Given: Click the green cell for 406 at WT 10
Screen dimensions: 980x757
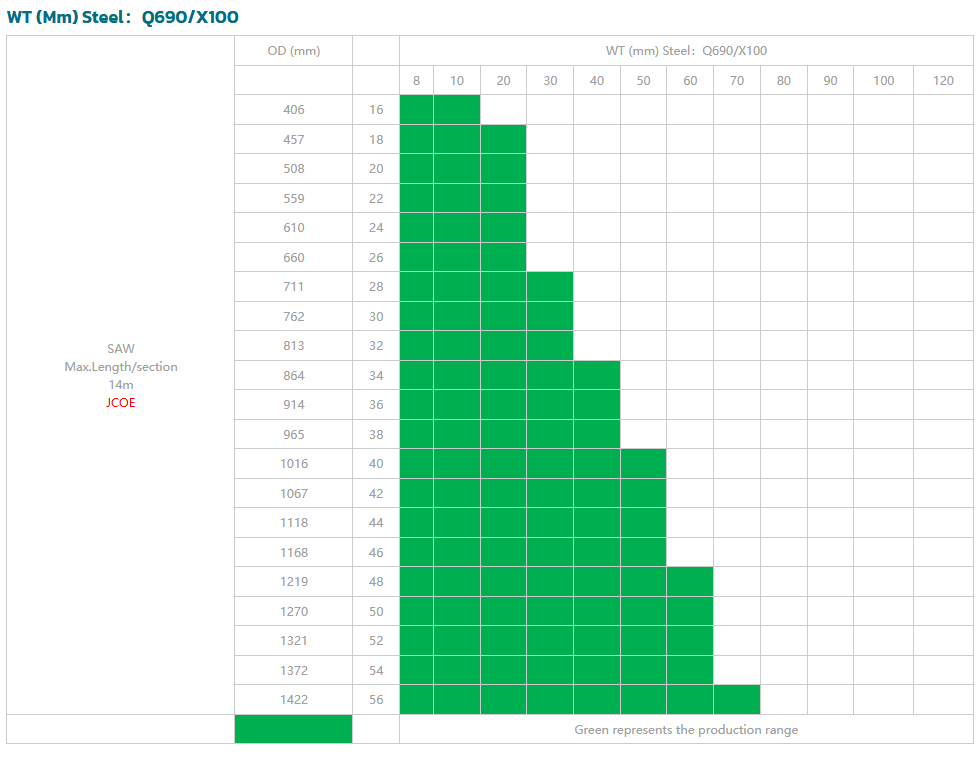Looking at the screenshot, I should pyautogui.click(x=456, y=110).
